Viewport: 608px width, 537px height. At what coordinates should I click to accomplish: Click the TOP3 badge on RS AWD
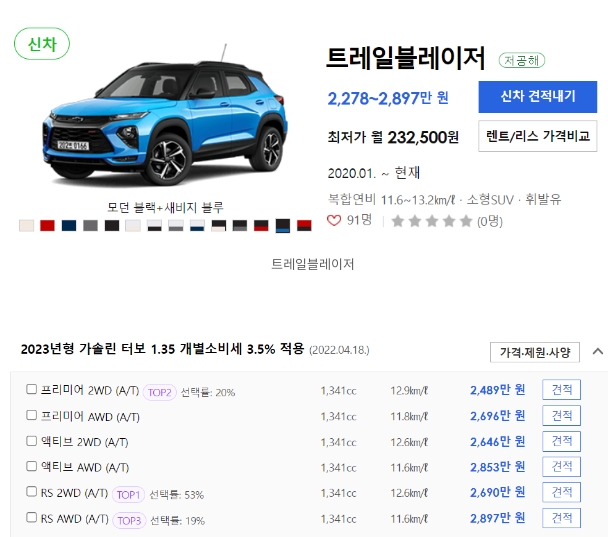129,520
